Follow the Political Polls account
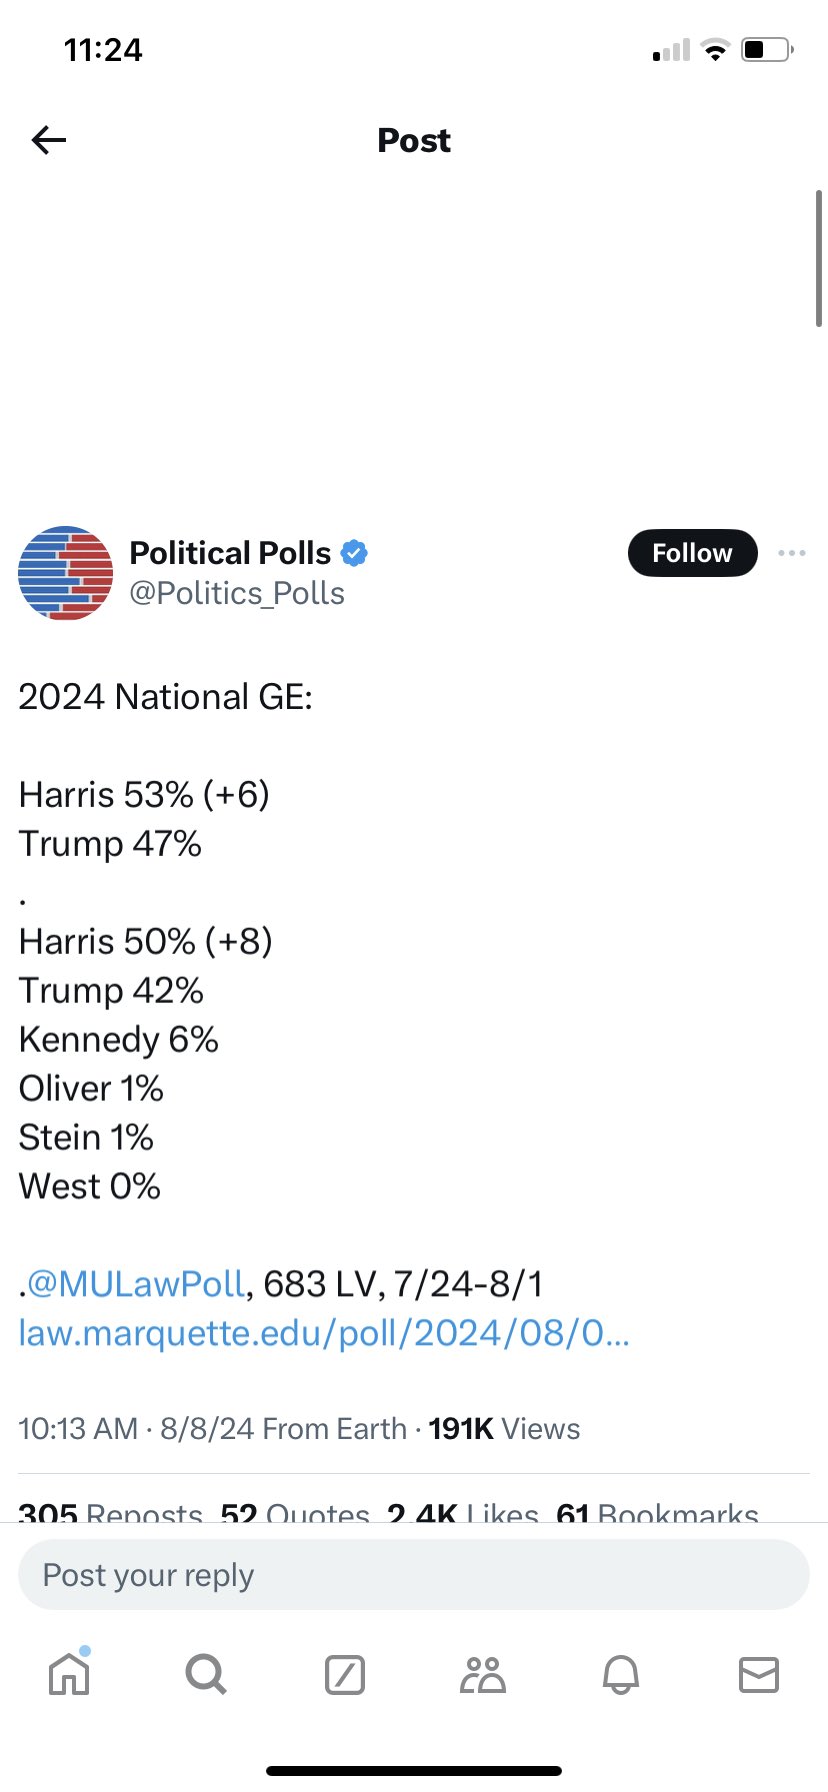Viewport: 828px width, 1792px height. 692,553
